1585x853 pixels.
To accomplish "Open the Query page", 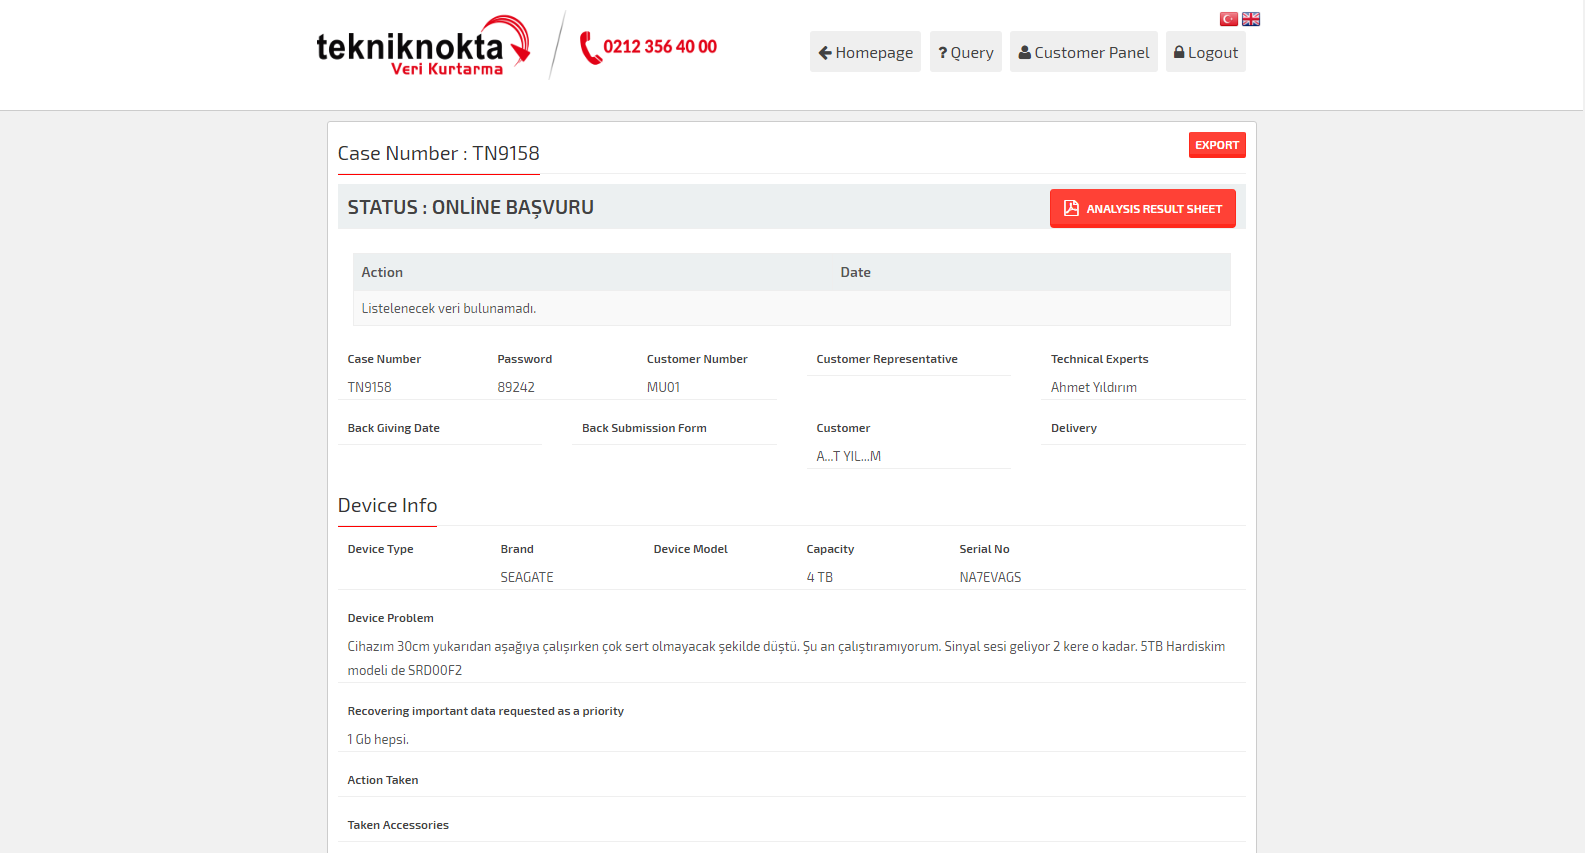I will pyautogui.click(x=965, y=52).
